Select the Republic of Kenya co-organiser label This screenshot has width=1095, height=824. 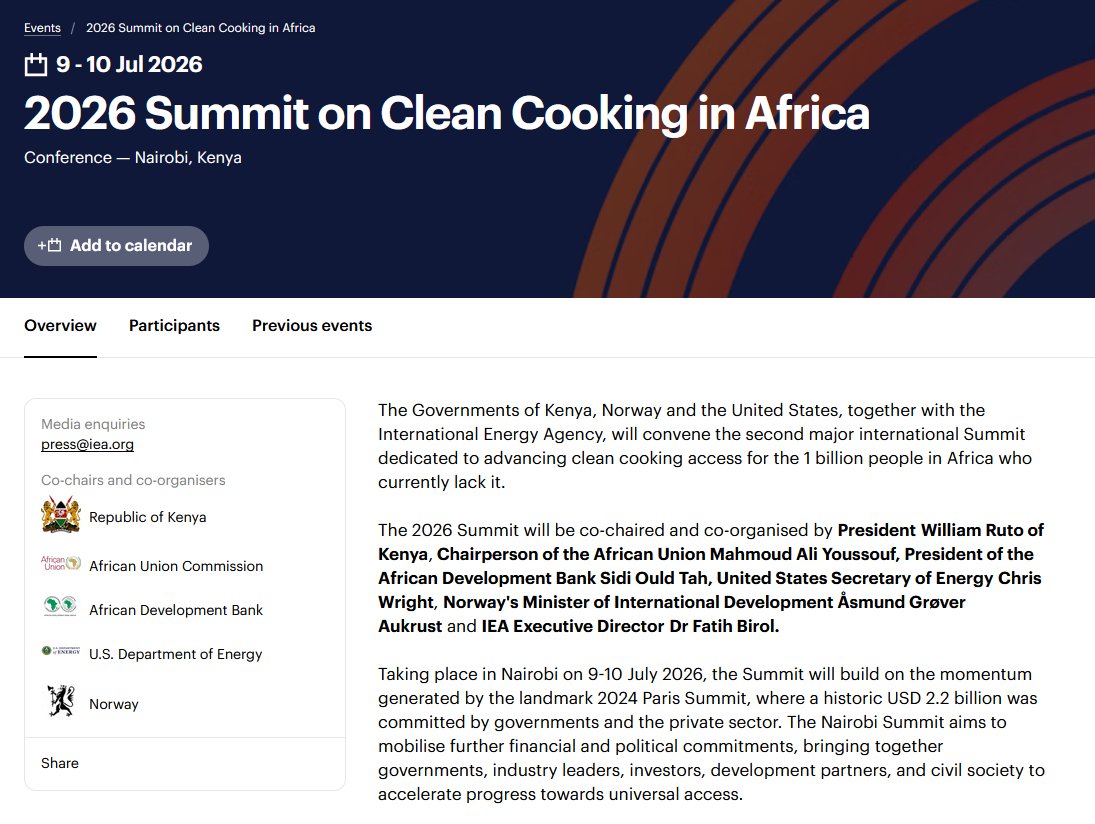(147, 517)
